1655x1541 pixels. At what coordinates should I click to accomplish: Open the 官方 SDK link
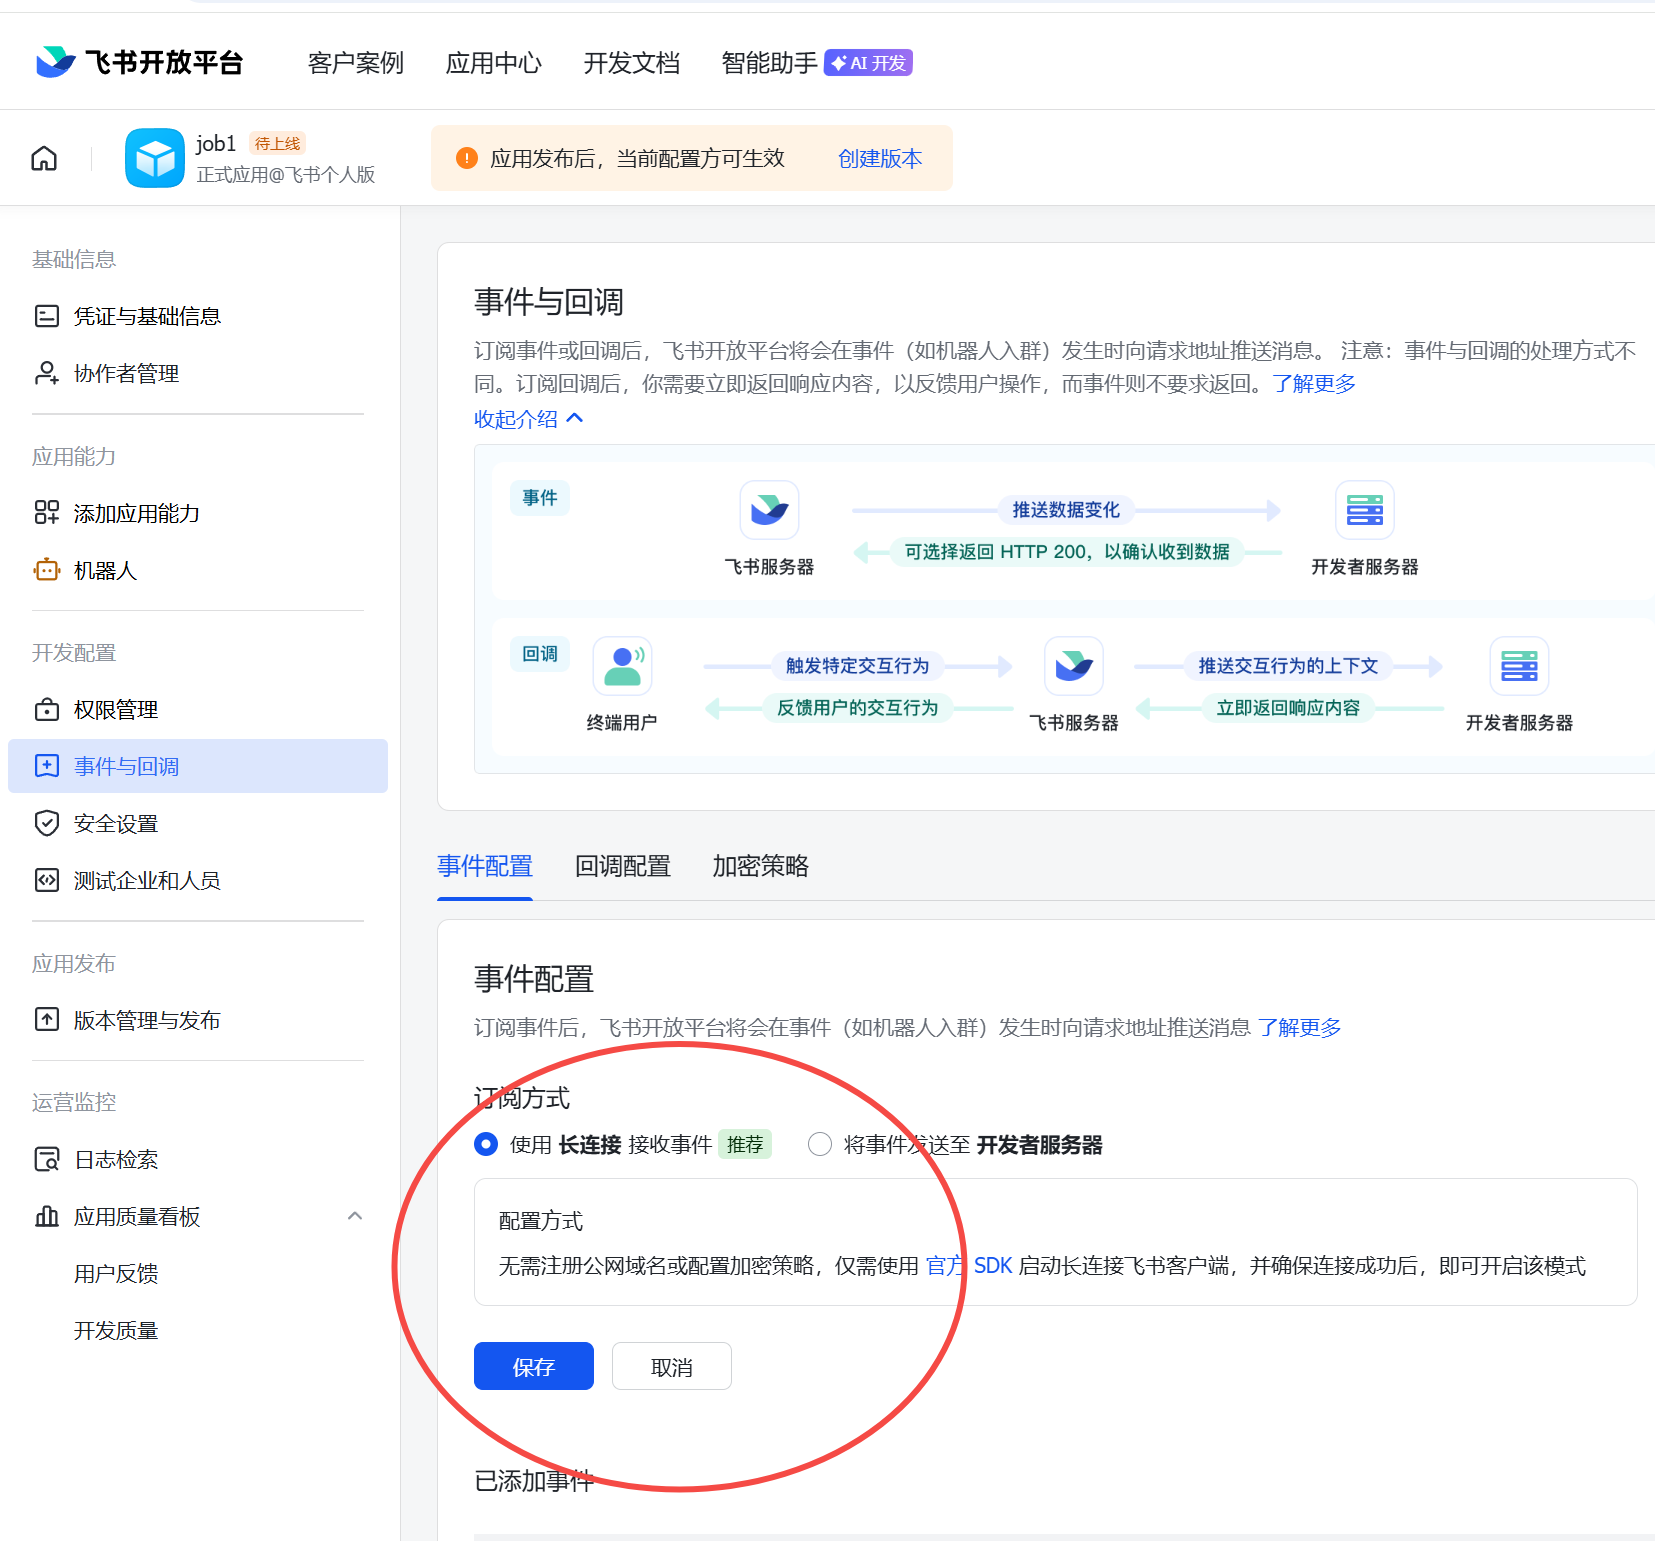pos(969,1266)
